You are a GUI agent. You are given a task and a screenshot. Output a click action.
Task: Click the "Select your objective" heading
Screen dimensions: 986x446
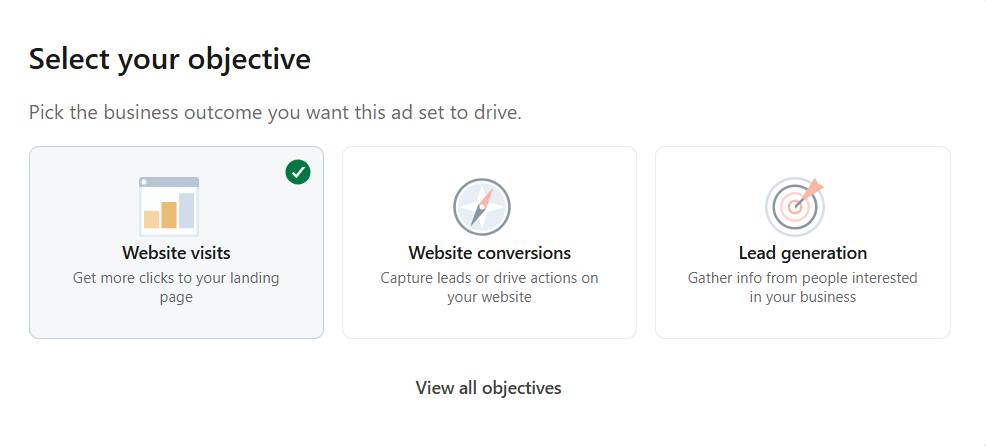click(x=170, y=59)
